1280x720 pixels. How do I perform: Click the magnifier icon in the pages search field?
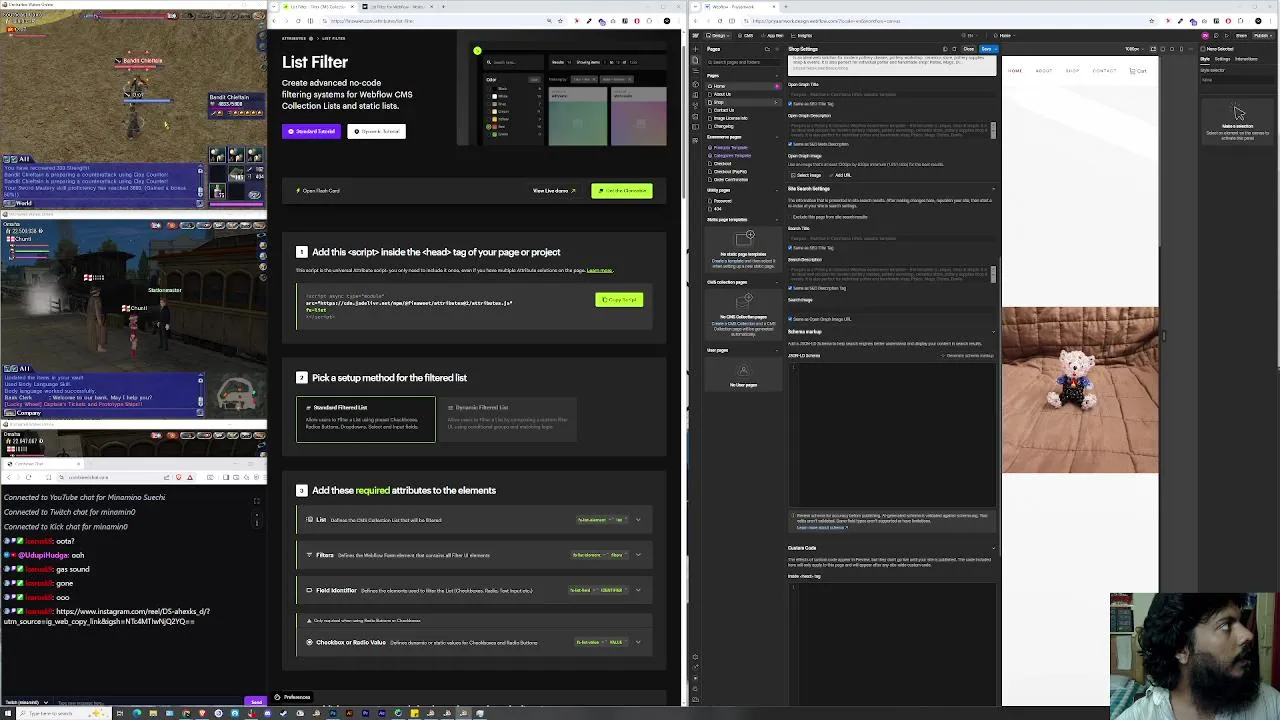(710, 62)
